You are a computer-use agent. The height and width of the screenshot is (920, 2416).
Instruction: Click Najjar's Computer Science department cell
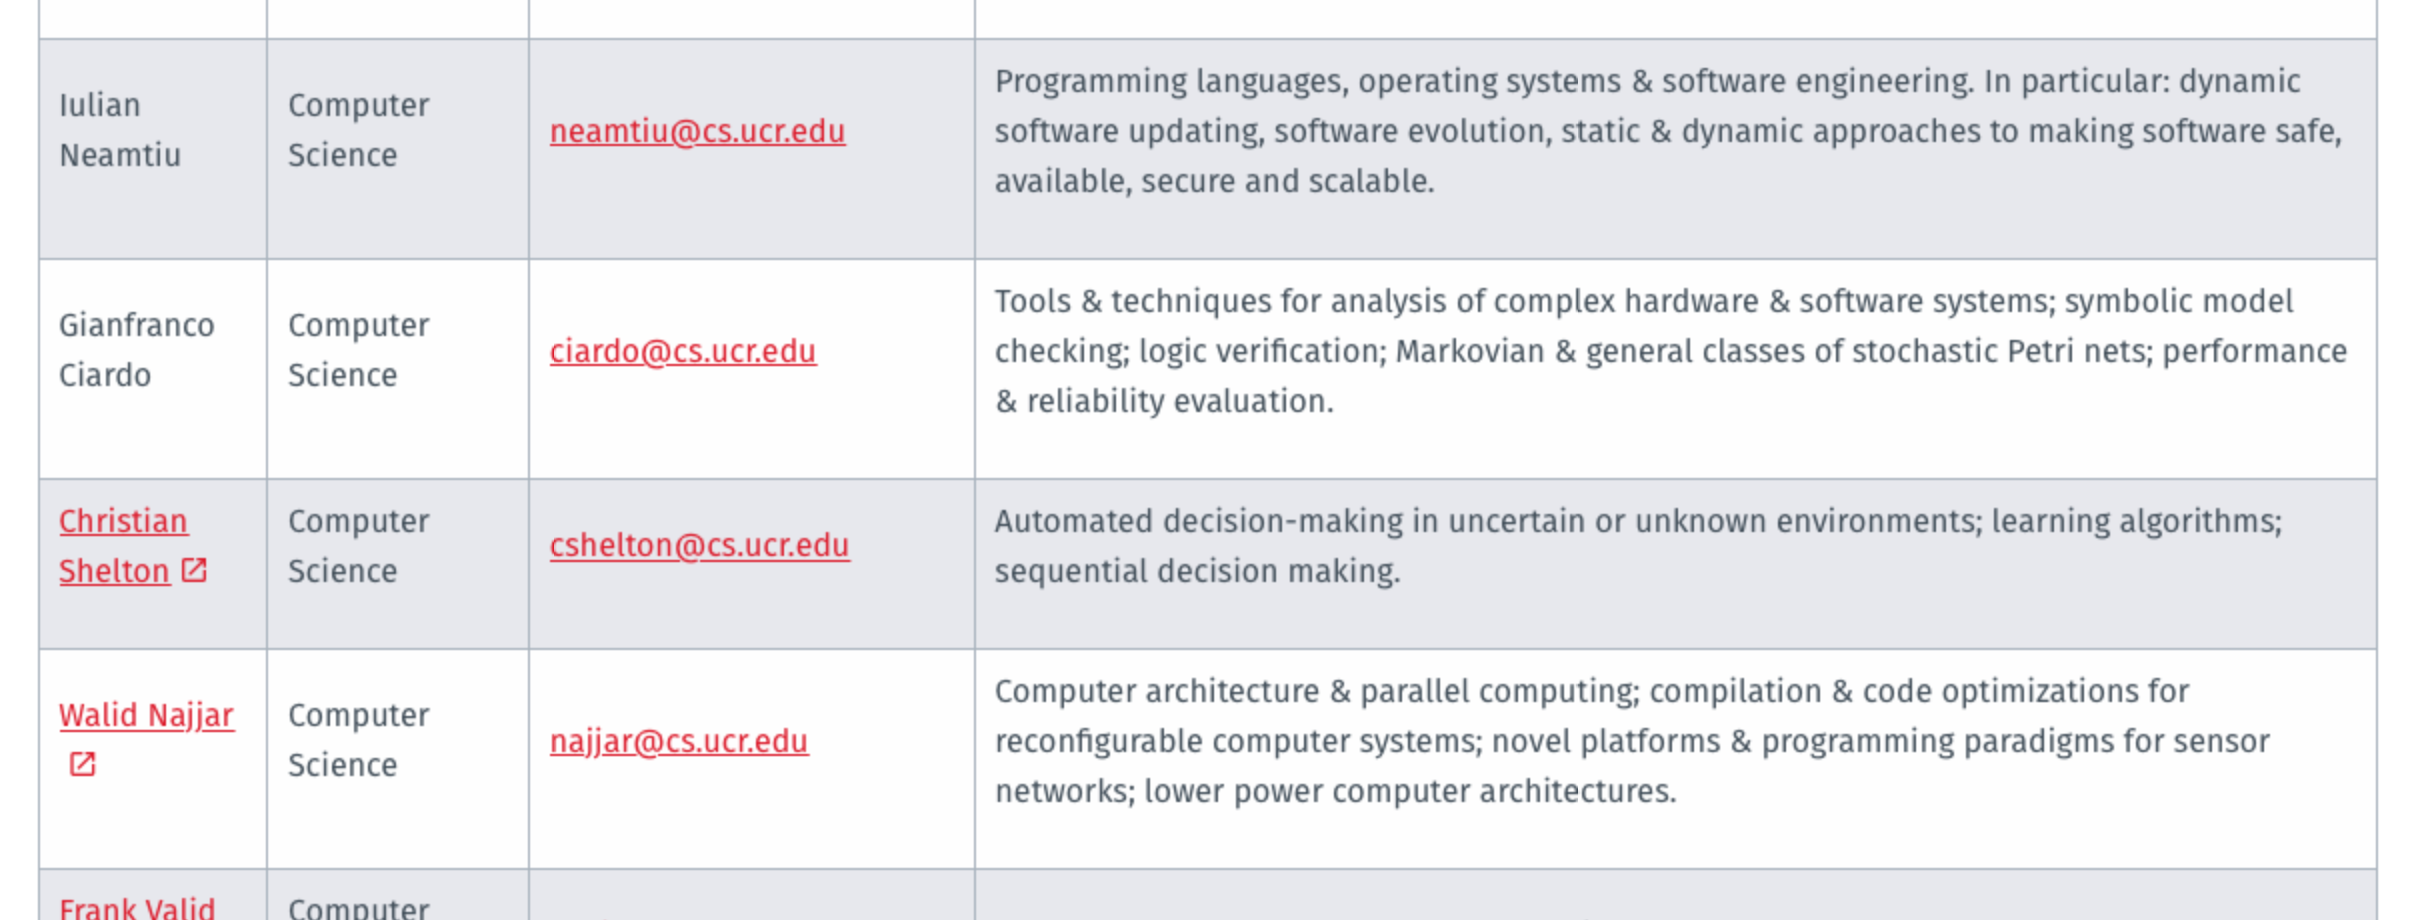(x=398, y=759)
